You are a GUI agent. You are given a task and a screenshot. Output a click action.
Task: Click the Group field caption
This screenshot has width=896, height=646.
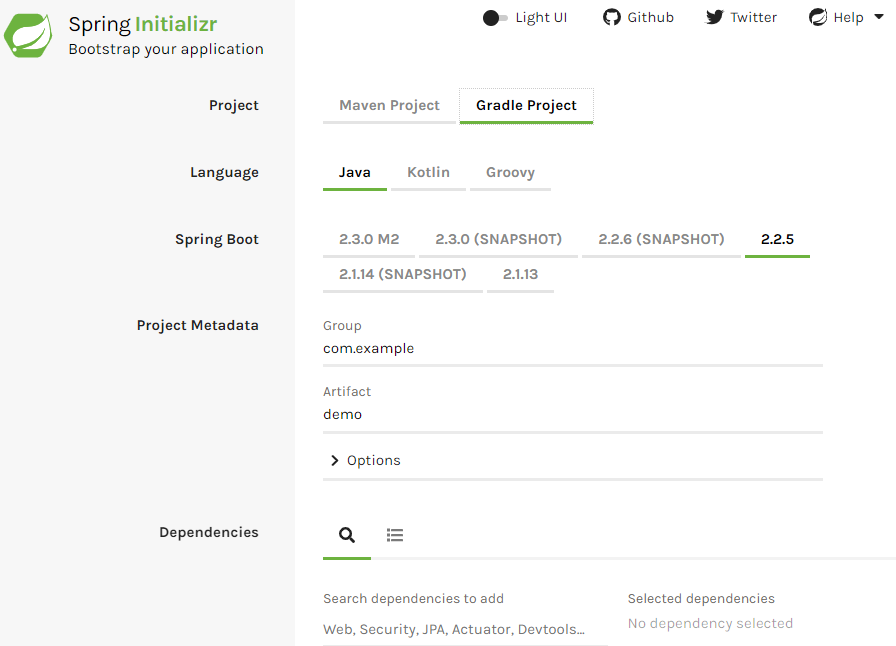point(342,326)
